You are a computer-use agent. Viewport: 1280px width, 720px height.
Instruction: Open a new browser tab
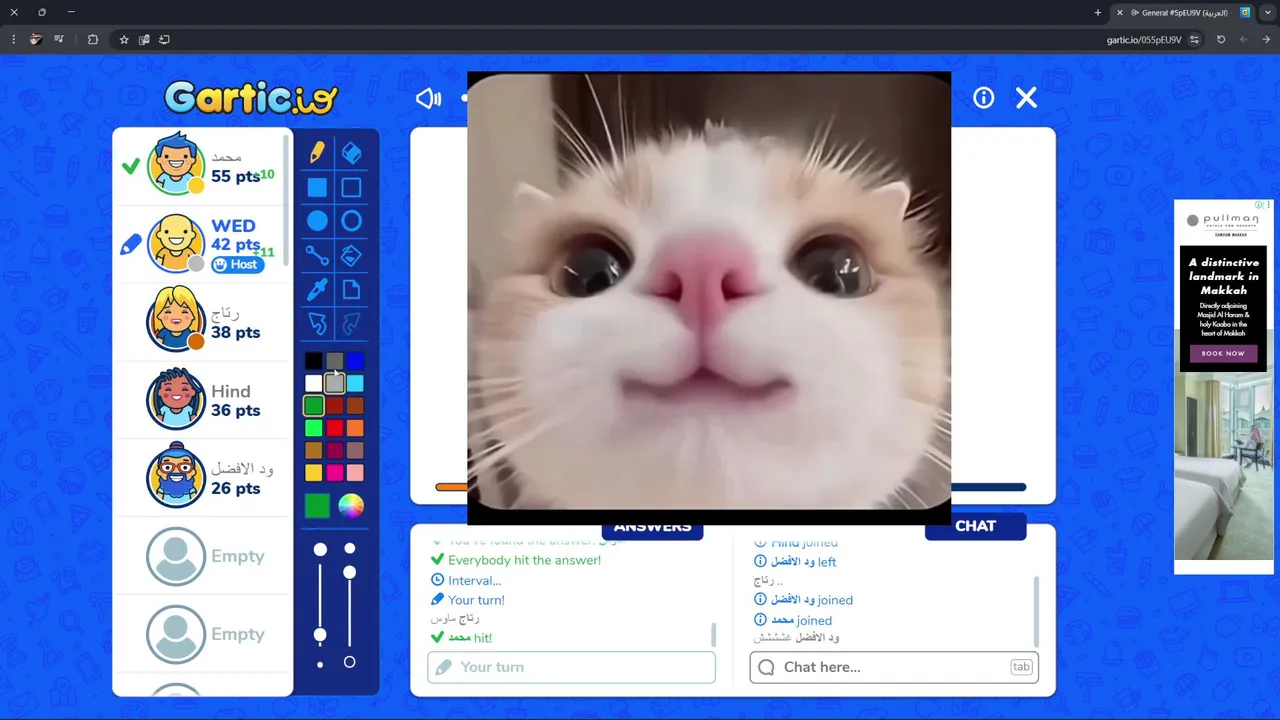click(x=1098, y=13)
